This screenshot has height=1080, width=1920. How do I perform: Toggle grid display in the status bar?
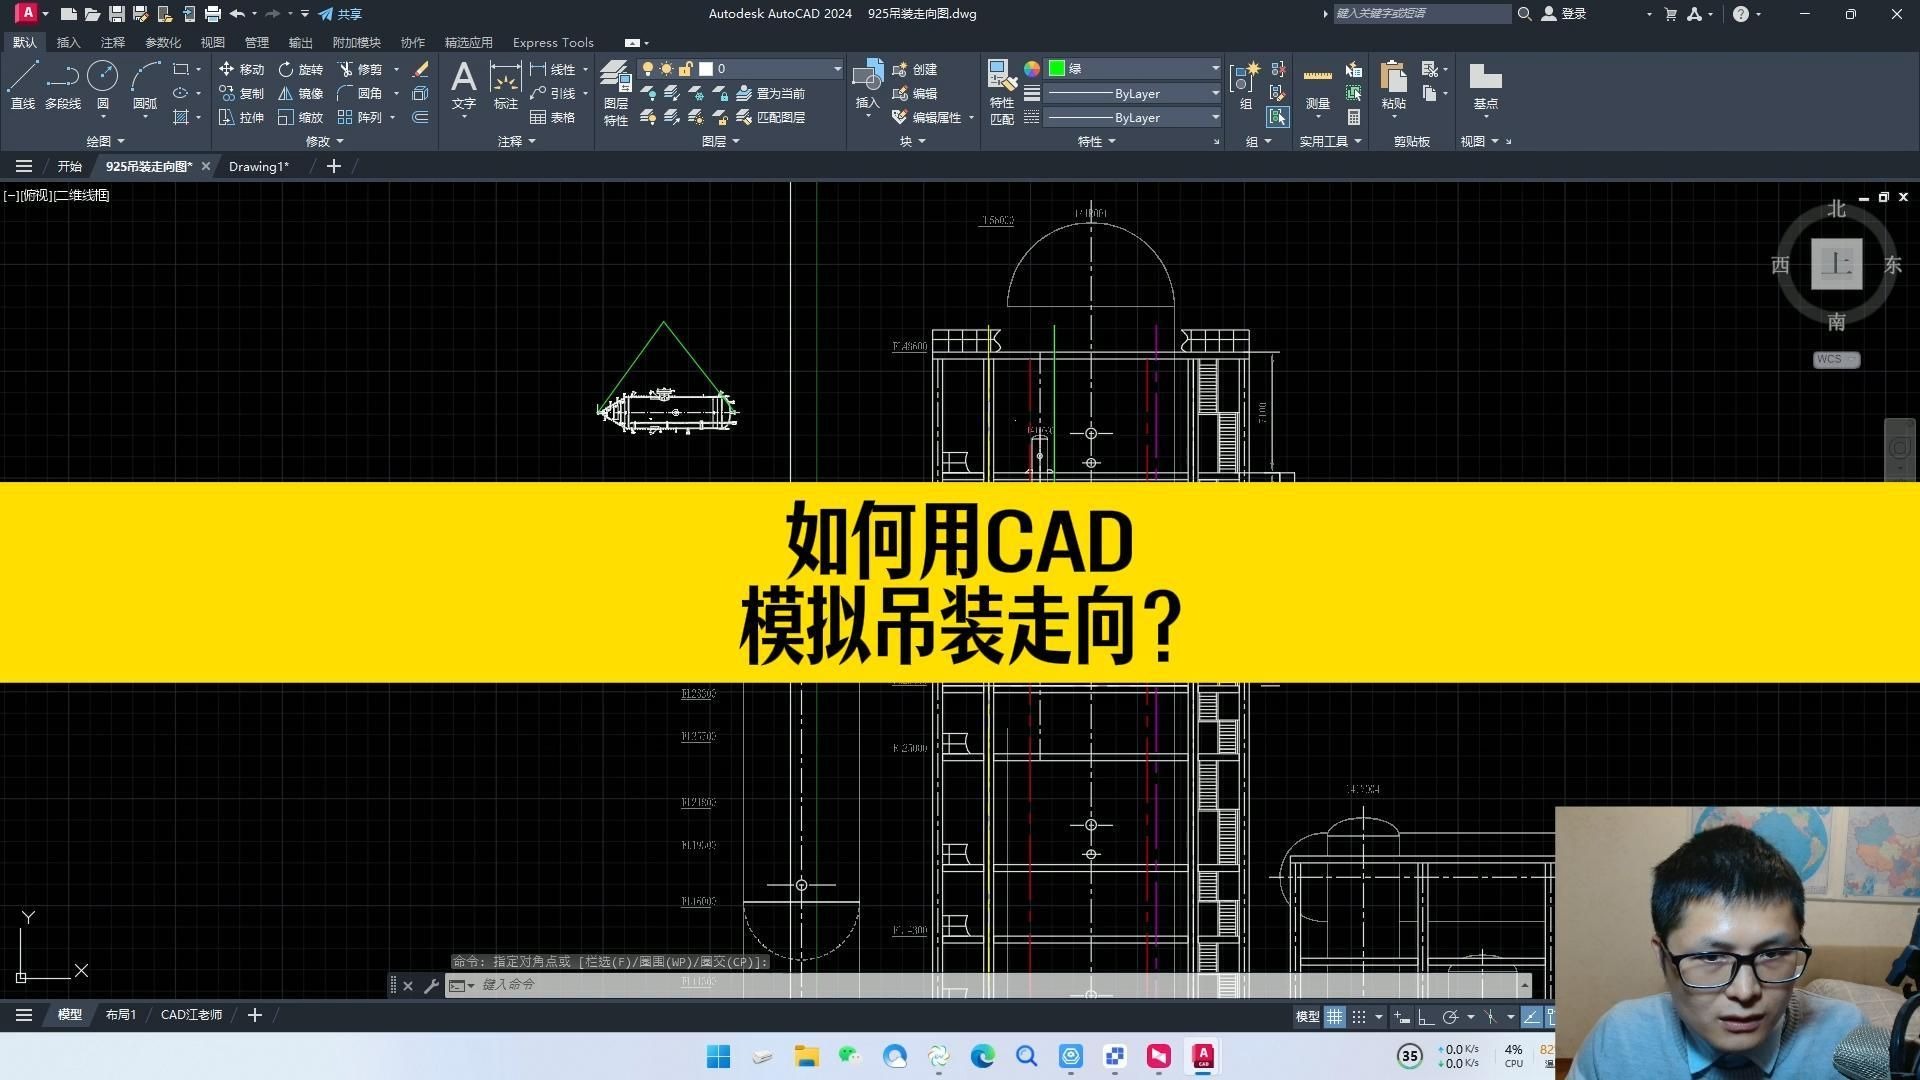tap(1335, 1016)
